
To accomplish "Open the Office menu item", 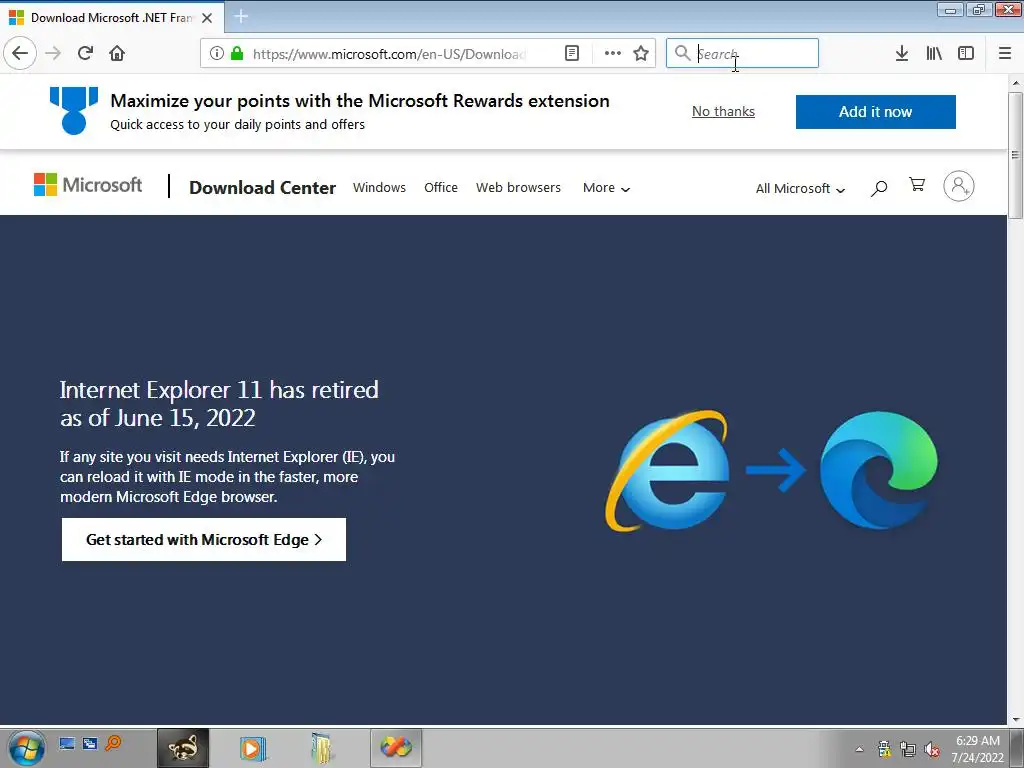I will pos(441,187).
